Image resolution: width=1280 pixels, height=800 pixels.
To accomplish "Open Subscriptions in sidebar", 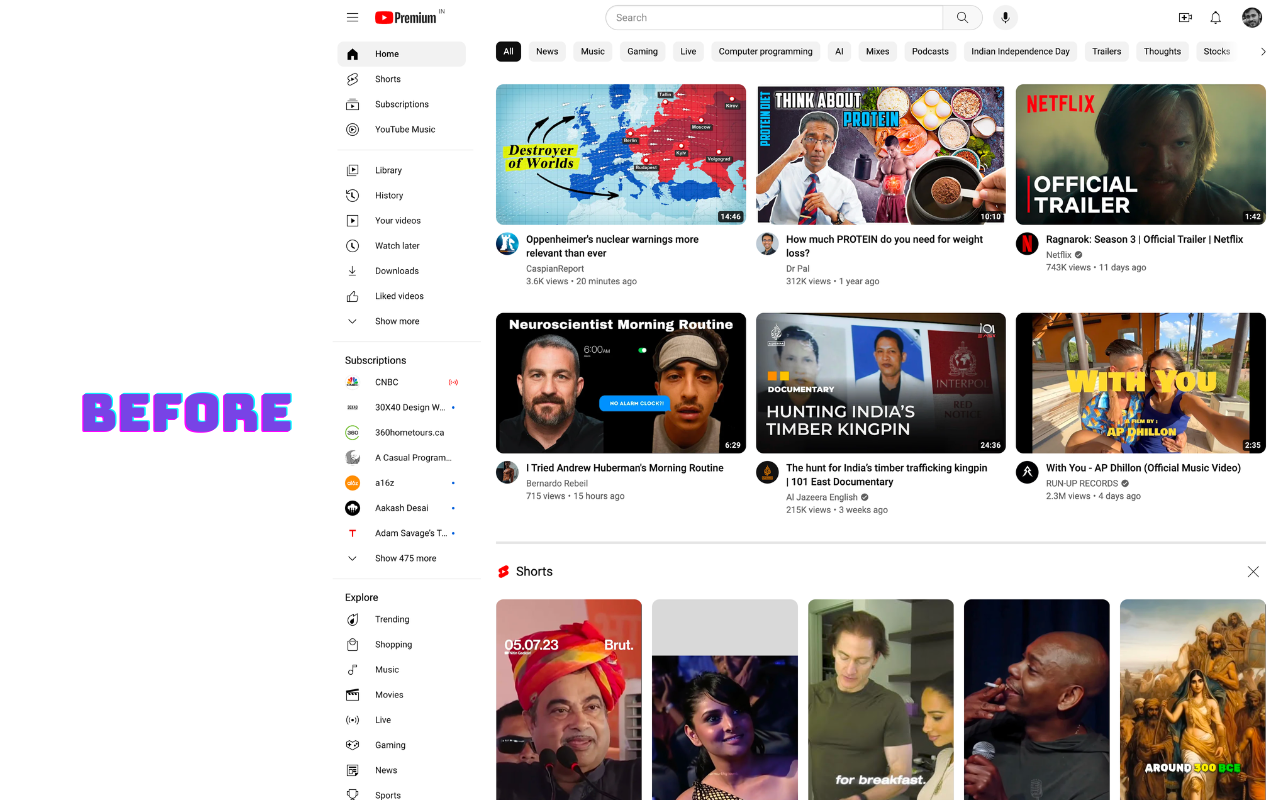I will click(x=401, y=104).
